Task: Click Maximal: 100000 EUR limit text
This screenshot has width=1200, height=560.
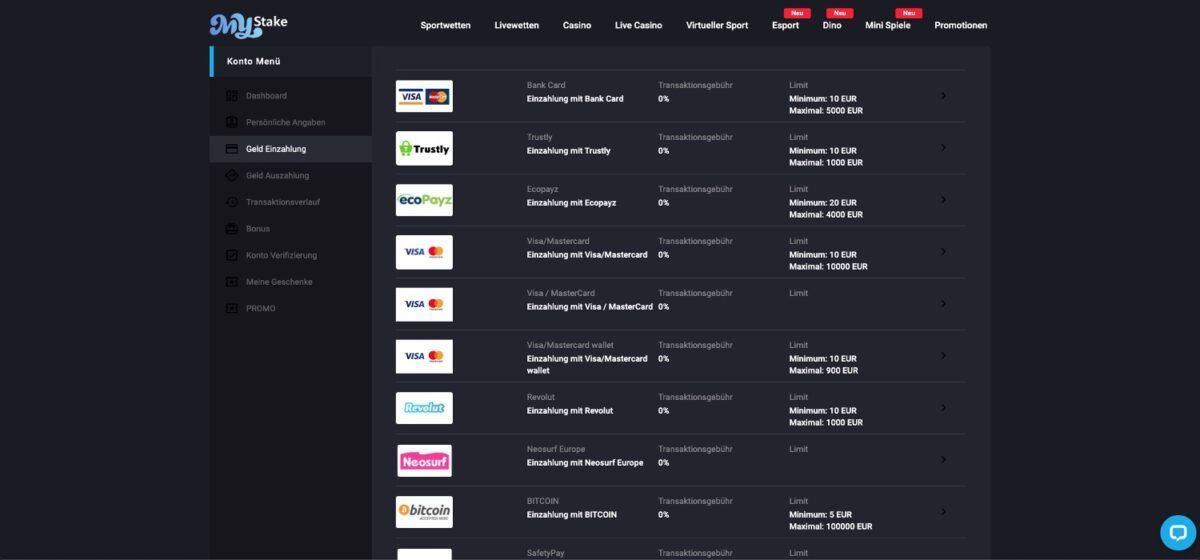Action: coord(831,527)
